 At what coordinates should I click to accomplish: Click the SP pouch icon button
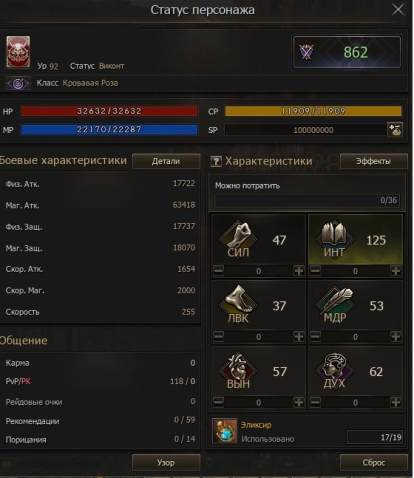[x=395, y=130]
